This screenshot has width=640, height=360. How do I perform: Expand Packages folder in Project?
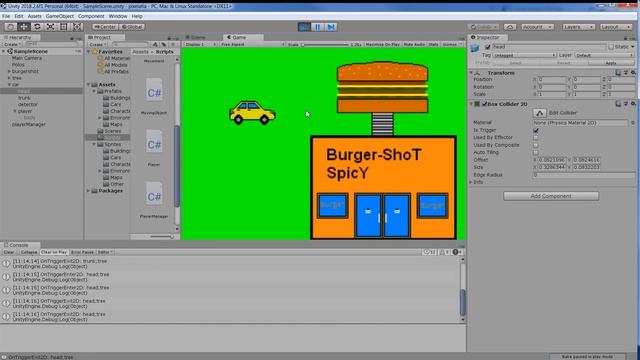tap(88, 191)
